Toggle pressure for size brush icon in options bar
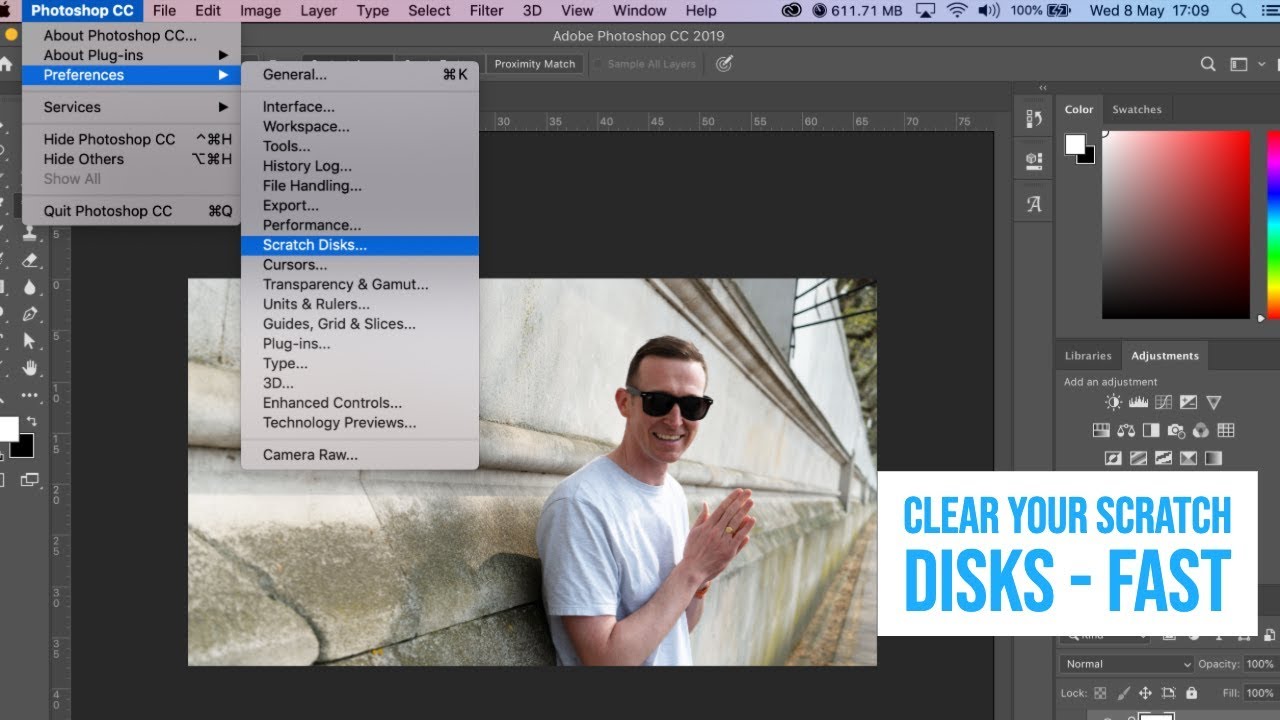The height and width of the screenshot is (720, 1280). tap(725, 64)
